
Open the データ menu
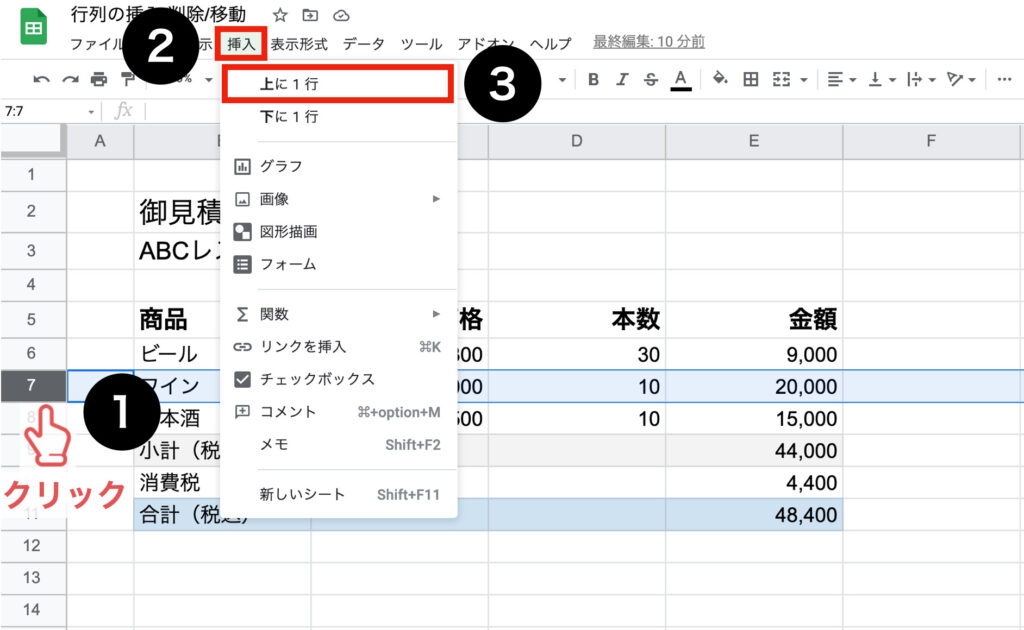point(364,44)
